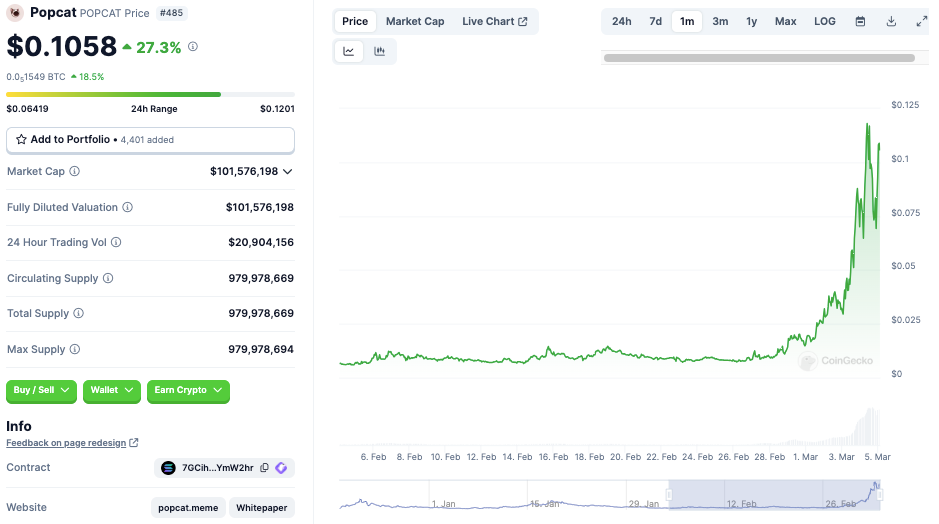Open the Whitepaper link

click(x=262, y=508)
